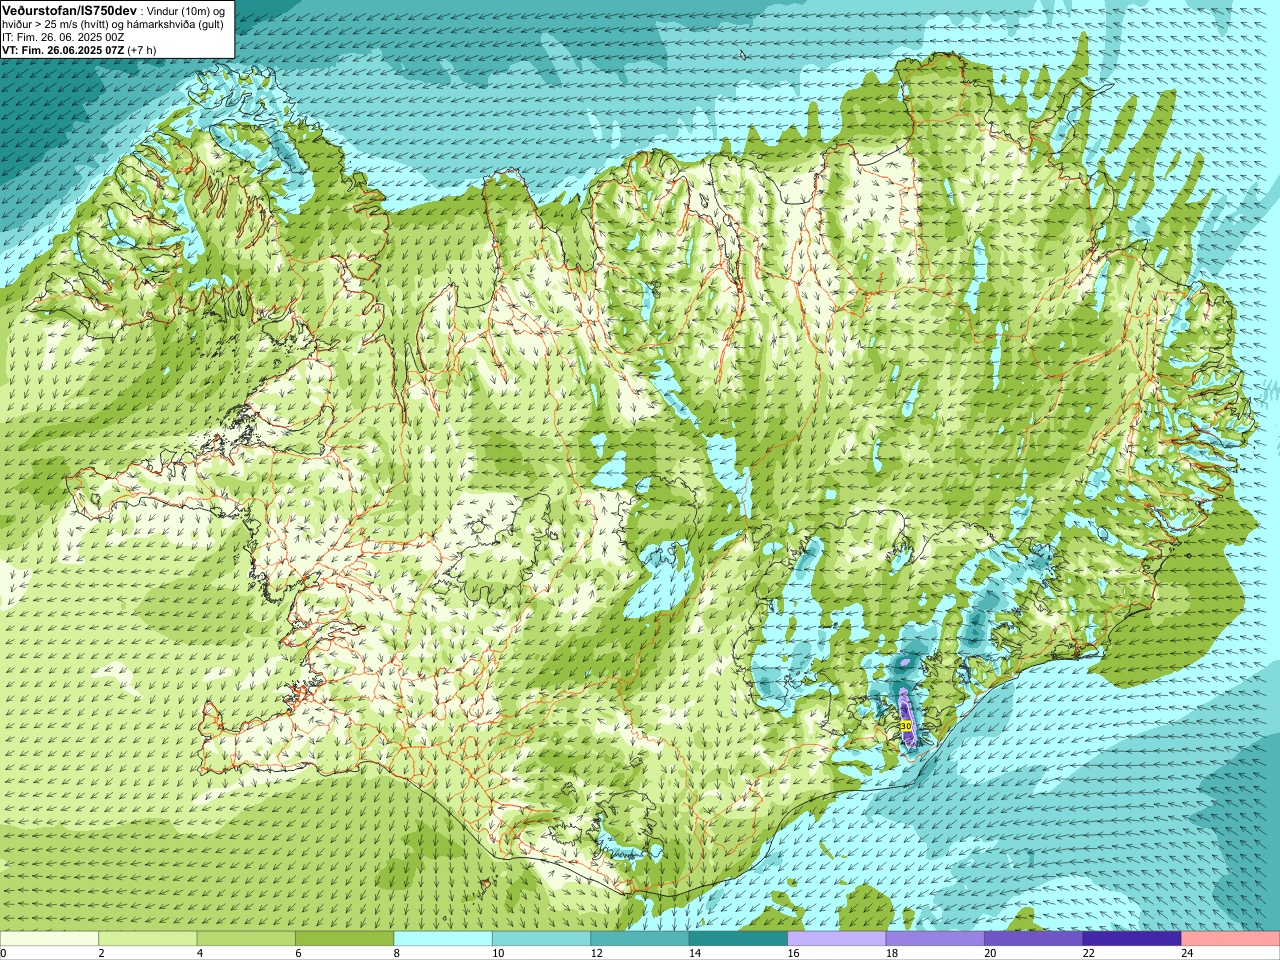
Task: Click the legend scale label "24"
Action: pos(1186,953)
